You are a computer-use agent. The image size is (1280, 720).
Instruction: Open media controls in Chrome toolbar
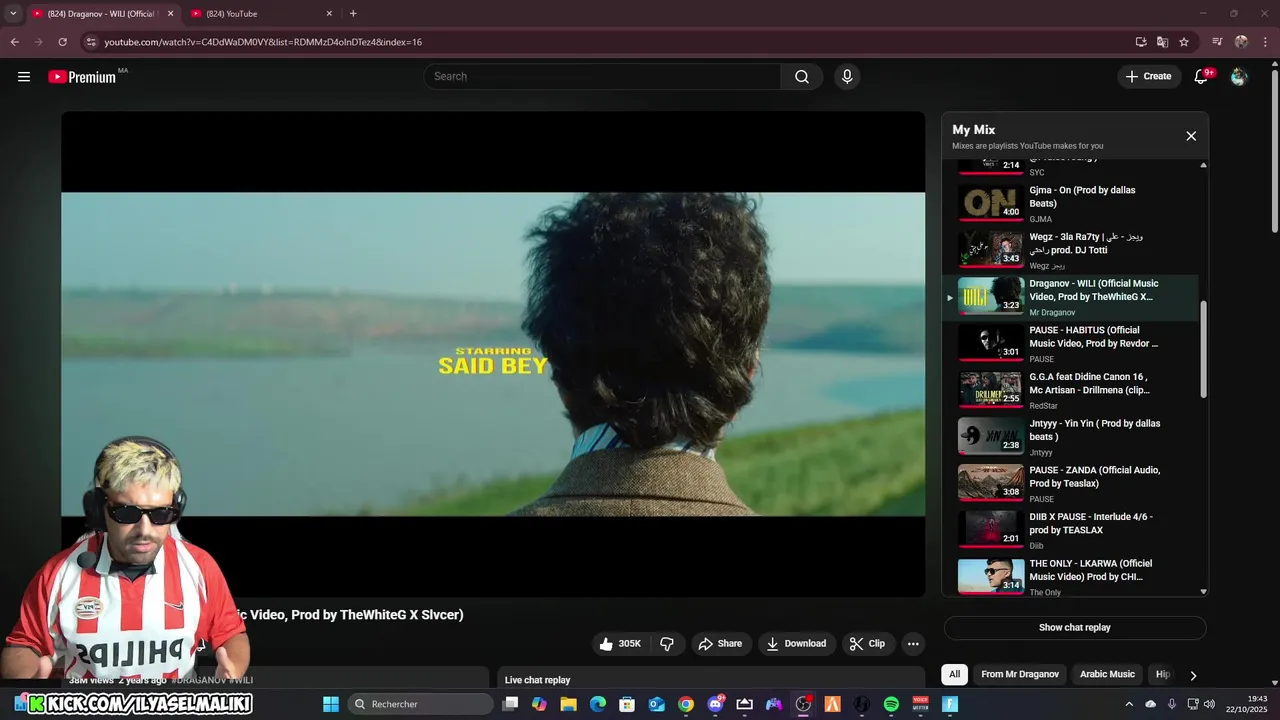tap(1217, 42)
